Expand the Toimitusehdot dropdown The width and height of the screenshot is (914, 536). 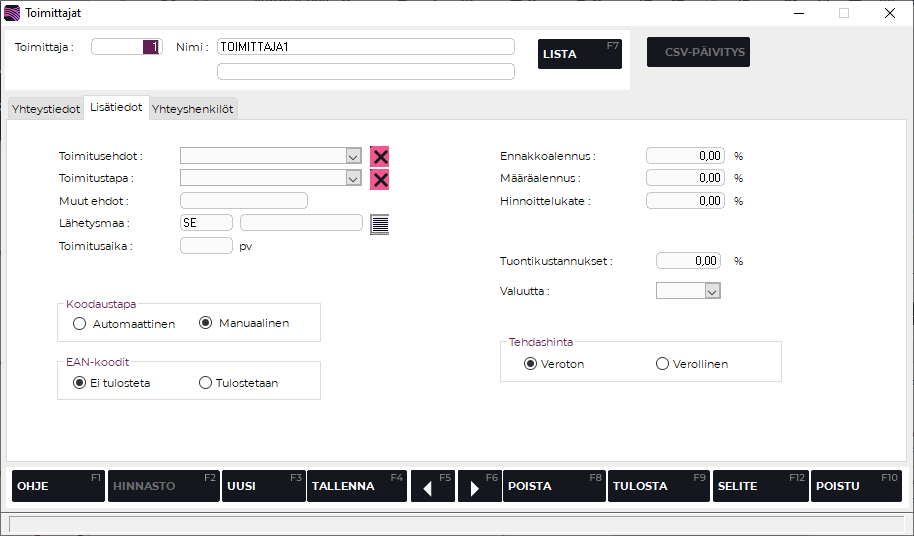tap(352, 156)
